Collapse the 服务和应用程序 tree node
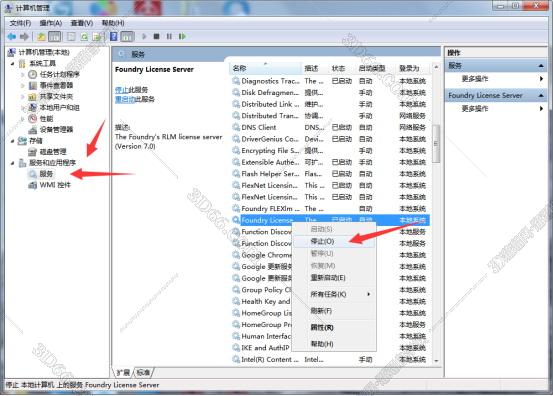Viewport: 553px width, 396px height. (x=12, y=163)
